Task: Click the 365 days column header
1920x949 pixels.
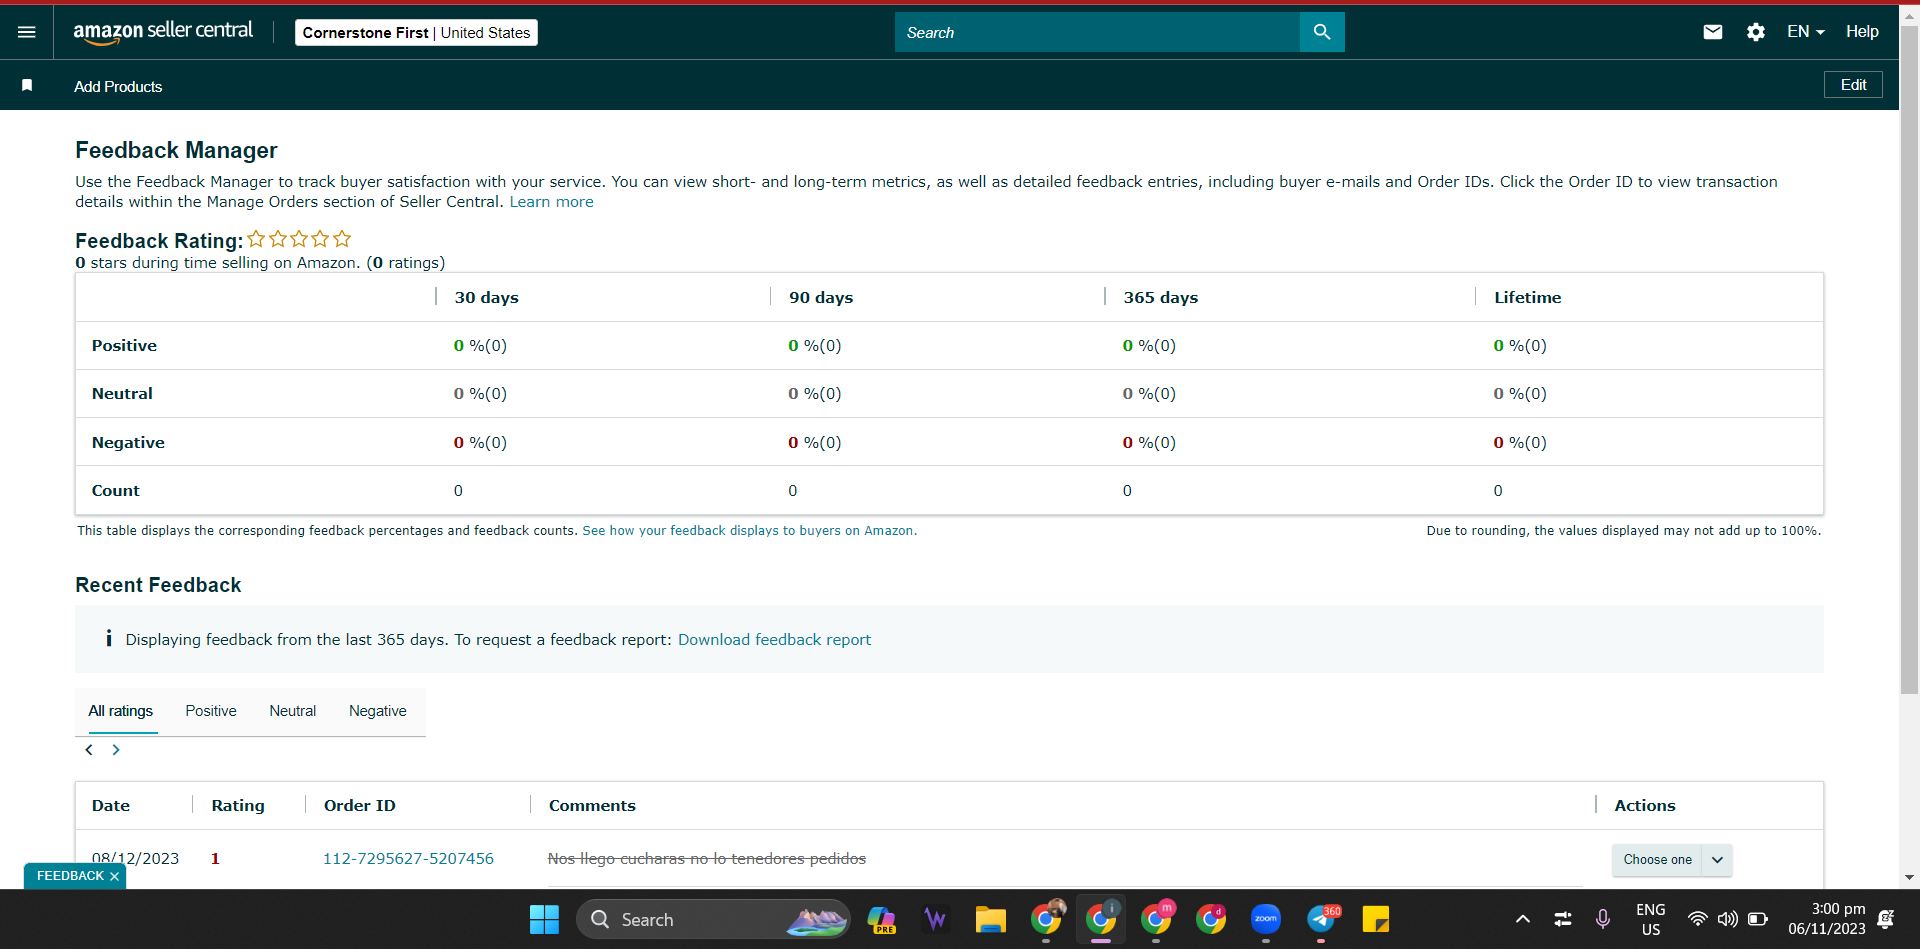Action: tap(1160, 298)
